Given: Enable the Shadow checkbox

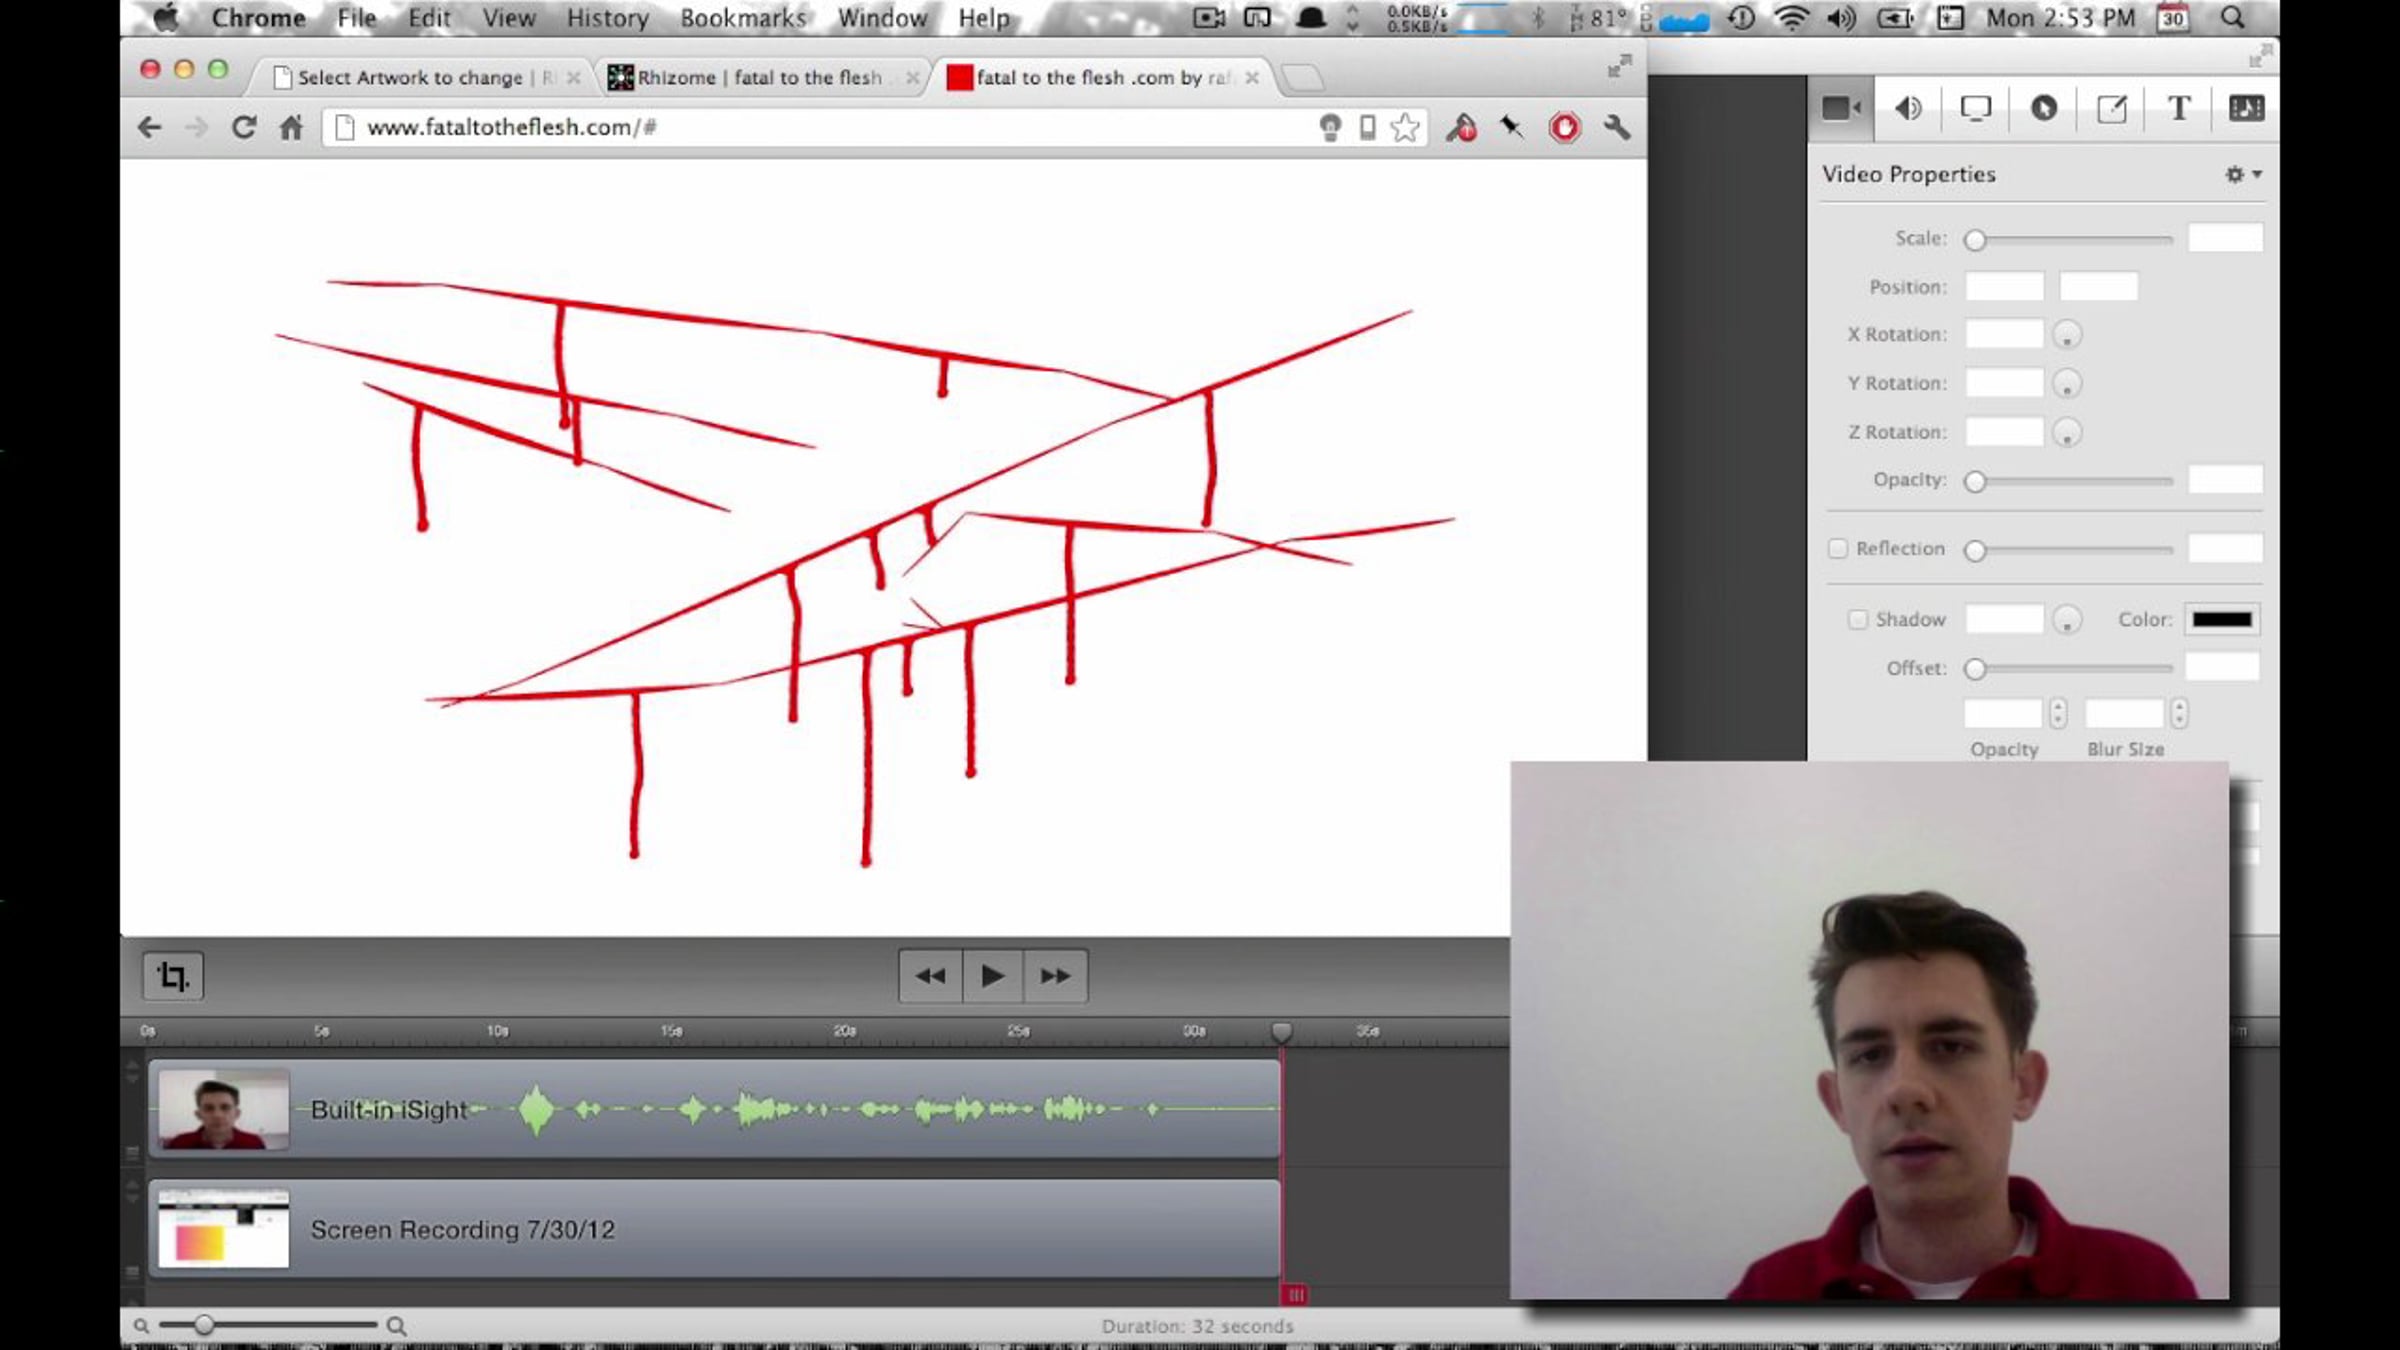Looking at the screenshot, I should tap(1857, 619).
